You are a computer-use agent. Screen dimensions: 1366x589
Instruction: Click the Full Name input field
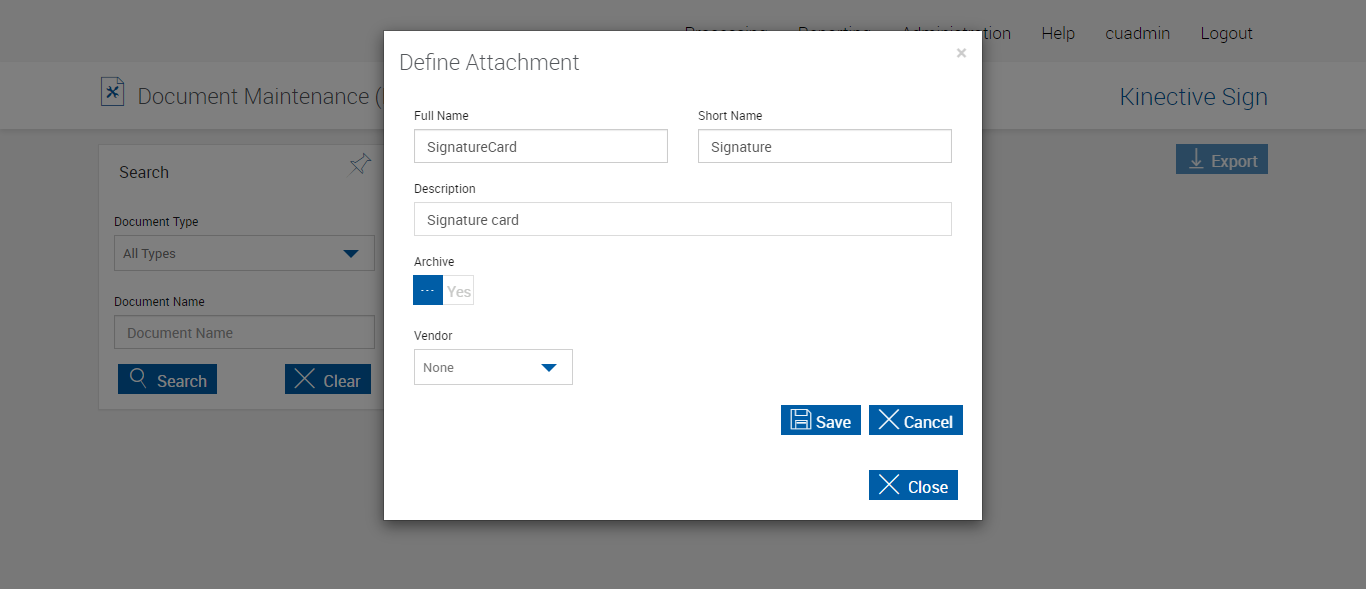click(x=540, y=146)
